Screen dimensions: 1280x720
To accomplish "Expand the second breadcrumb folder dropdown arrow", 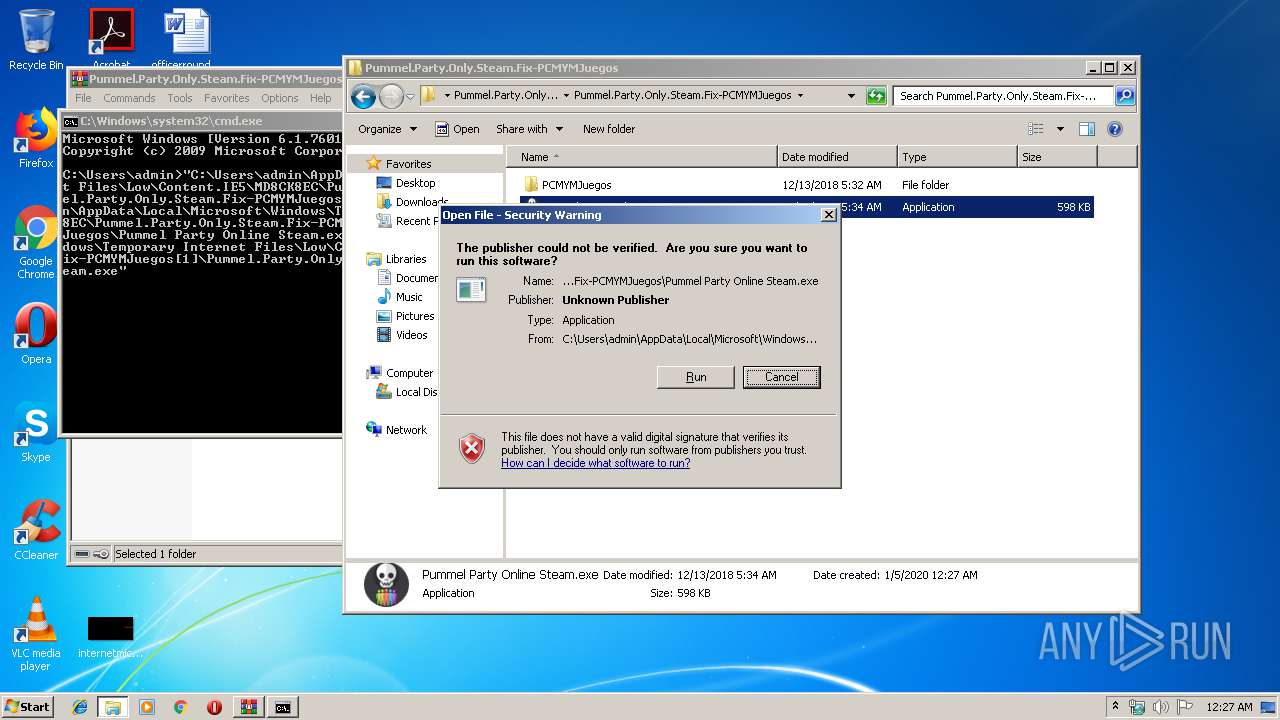I will tap(800, 96).
